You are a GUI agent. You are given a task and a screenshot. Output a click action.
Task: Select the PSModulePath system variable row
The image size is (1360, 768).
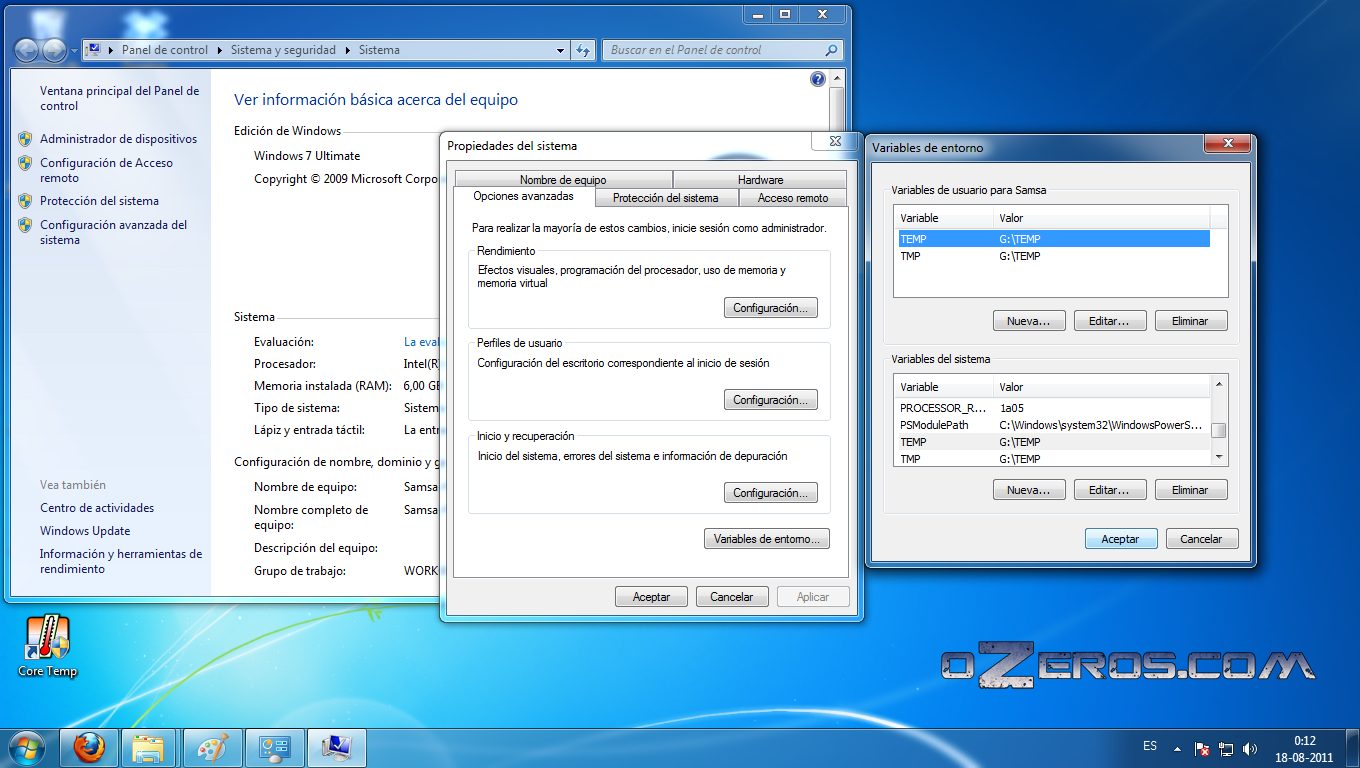[1053, 425]
